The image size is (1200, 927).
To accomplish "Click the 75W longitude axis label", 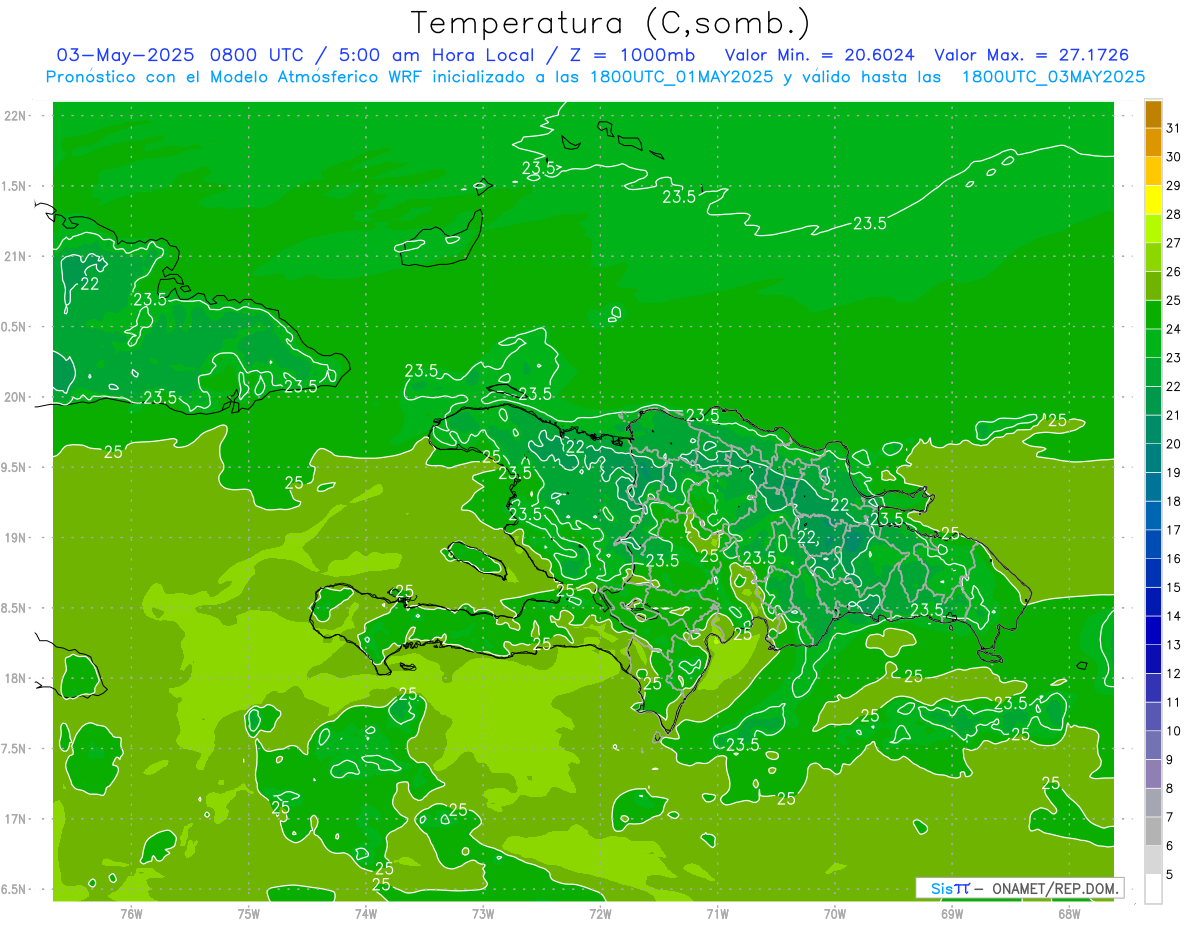I will 249,913.
